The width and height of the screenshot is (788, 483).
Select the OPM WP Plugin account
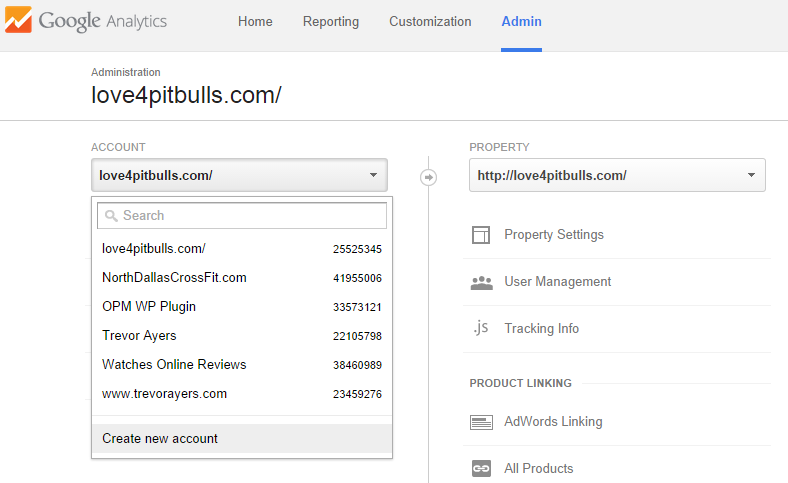(x=242, y=307)
